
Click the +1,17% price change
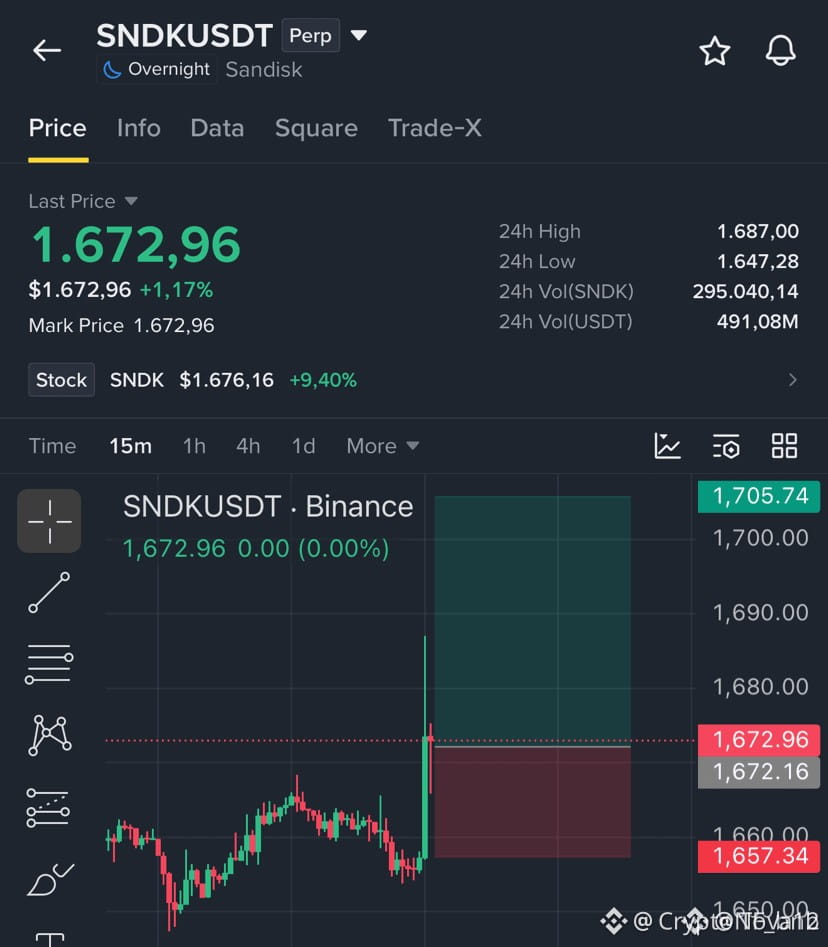pyautogui.click(x=176, y=291)
